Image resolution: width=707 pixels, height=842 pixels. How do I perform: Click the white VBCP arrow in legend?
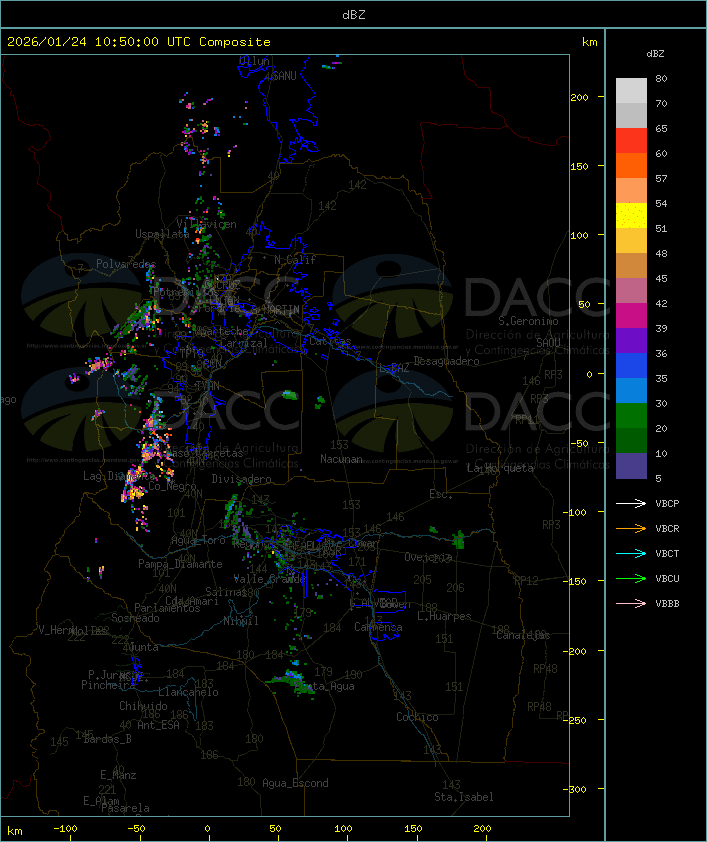pos(631,504)
